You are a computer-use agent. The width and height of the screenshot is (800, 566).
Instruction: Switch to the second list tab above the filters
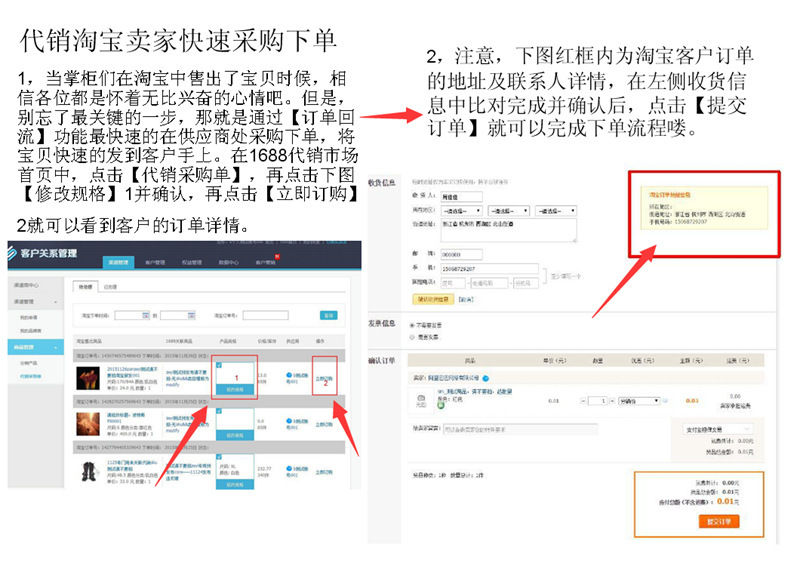[x=110, y=287]
